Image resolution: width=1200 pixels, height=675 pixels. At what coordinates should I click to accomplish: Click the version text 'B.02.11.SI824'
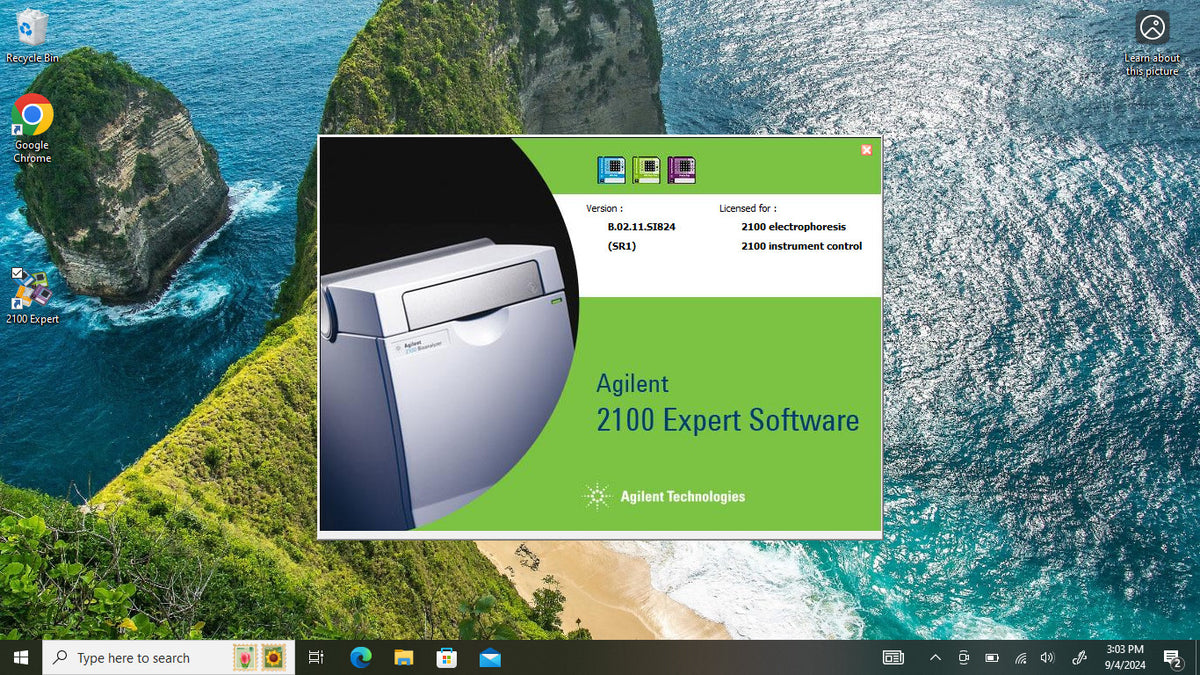641,227
